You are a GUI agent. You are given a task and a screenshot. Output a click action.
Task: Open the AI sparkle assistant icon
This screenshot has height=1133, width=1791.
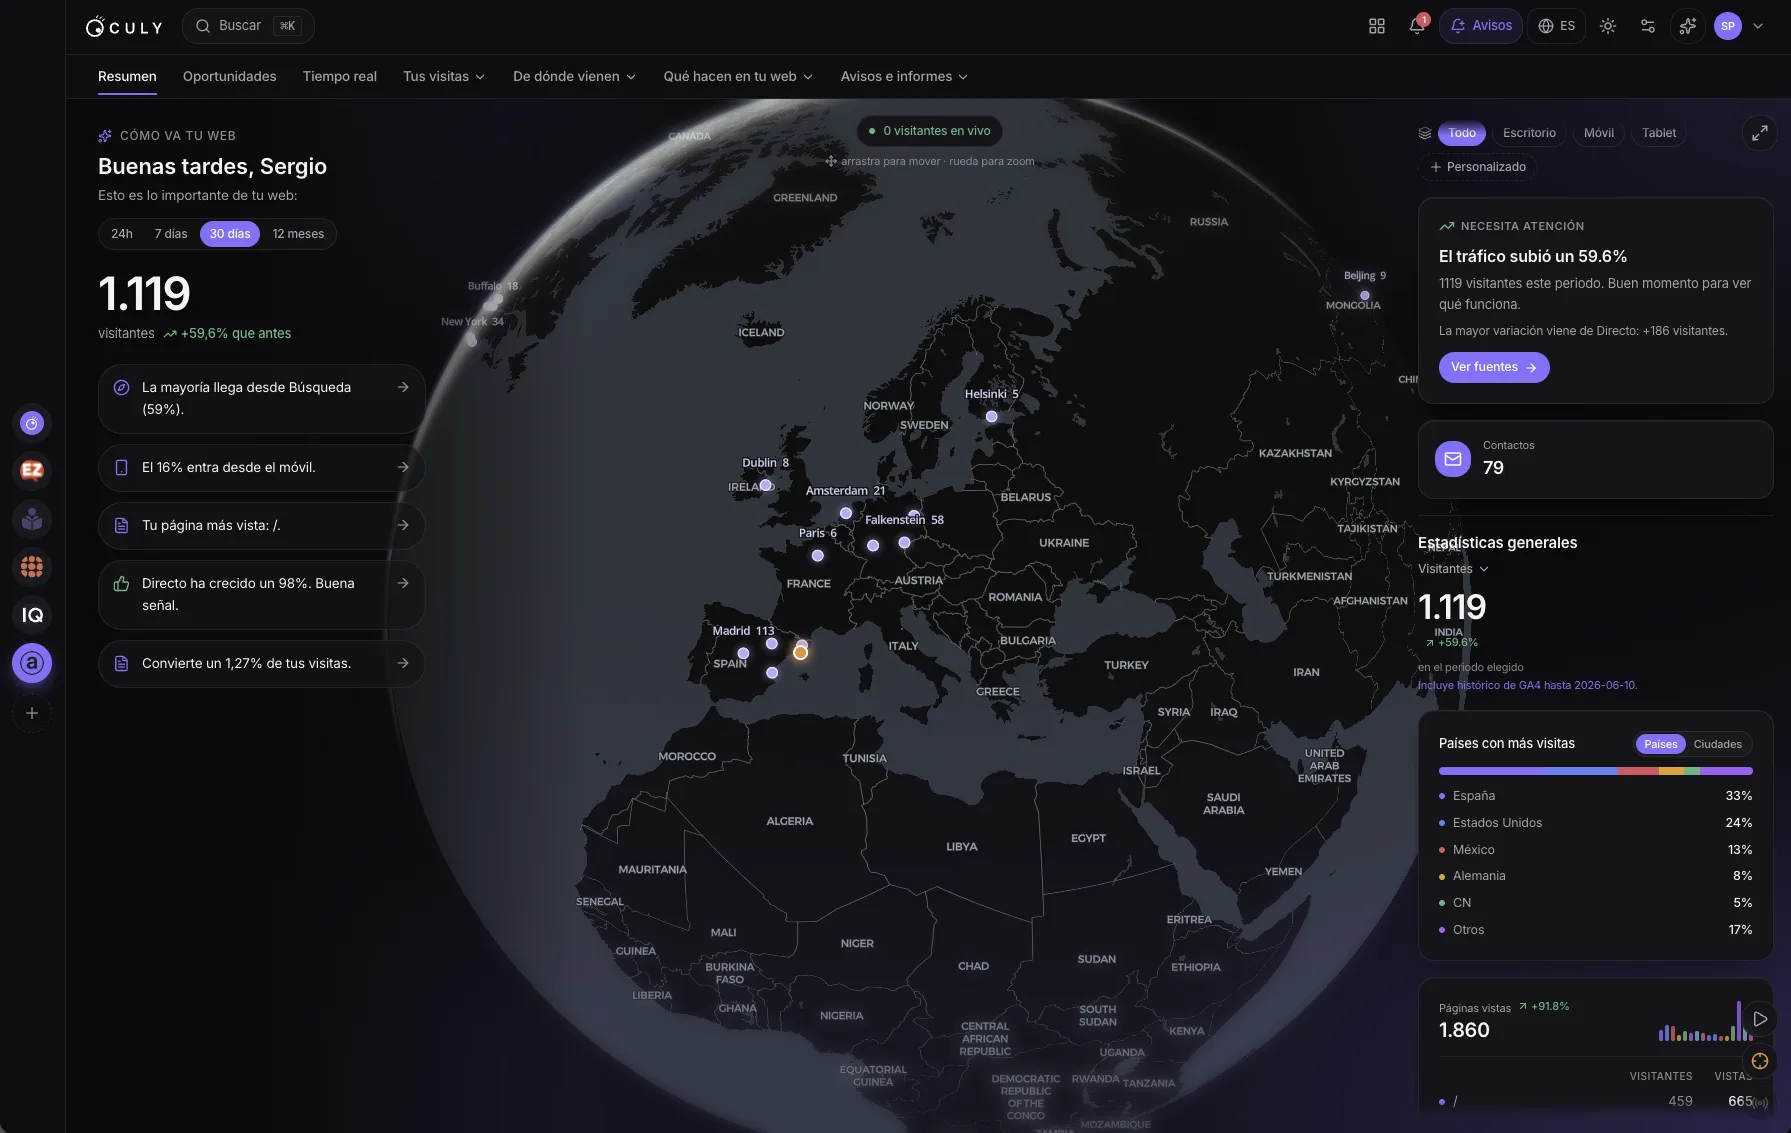coord(1688,26)
